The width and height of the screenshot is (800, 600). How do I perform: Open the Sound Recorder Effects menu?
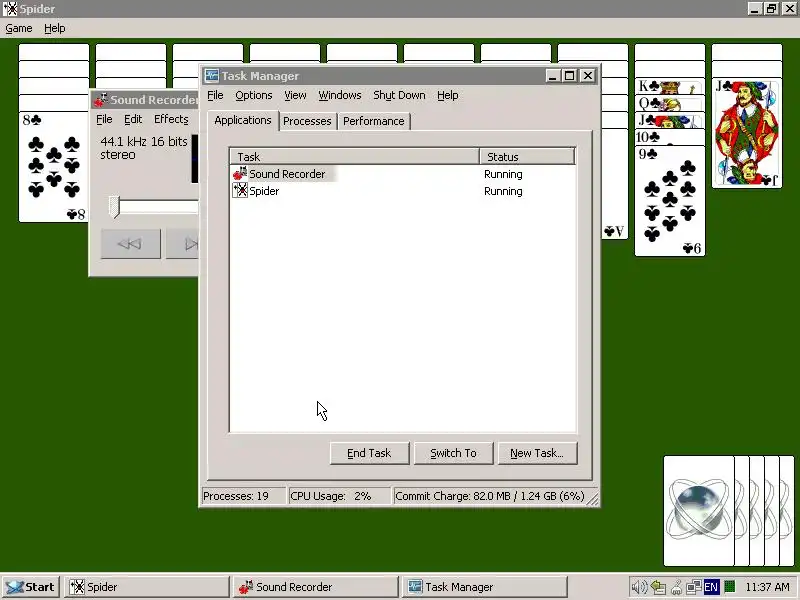click(x=171, y=119)
